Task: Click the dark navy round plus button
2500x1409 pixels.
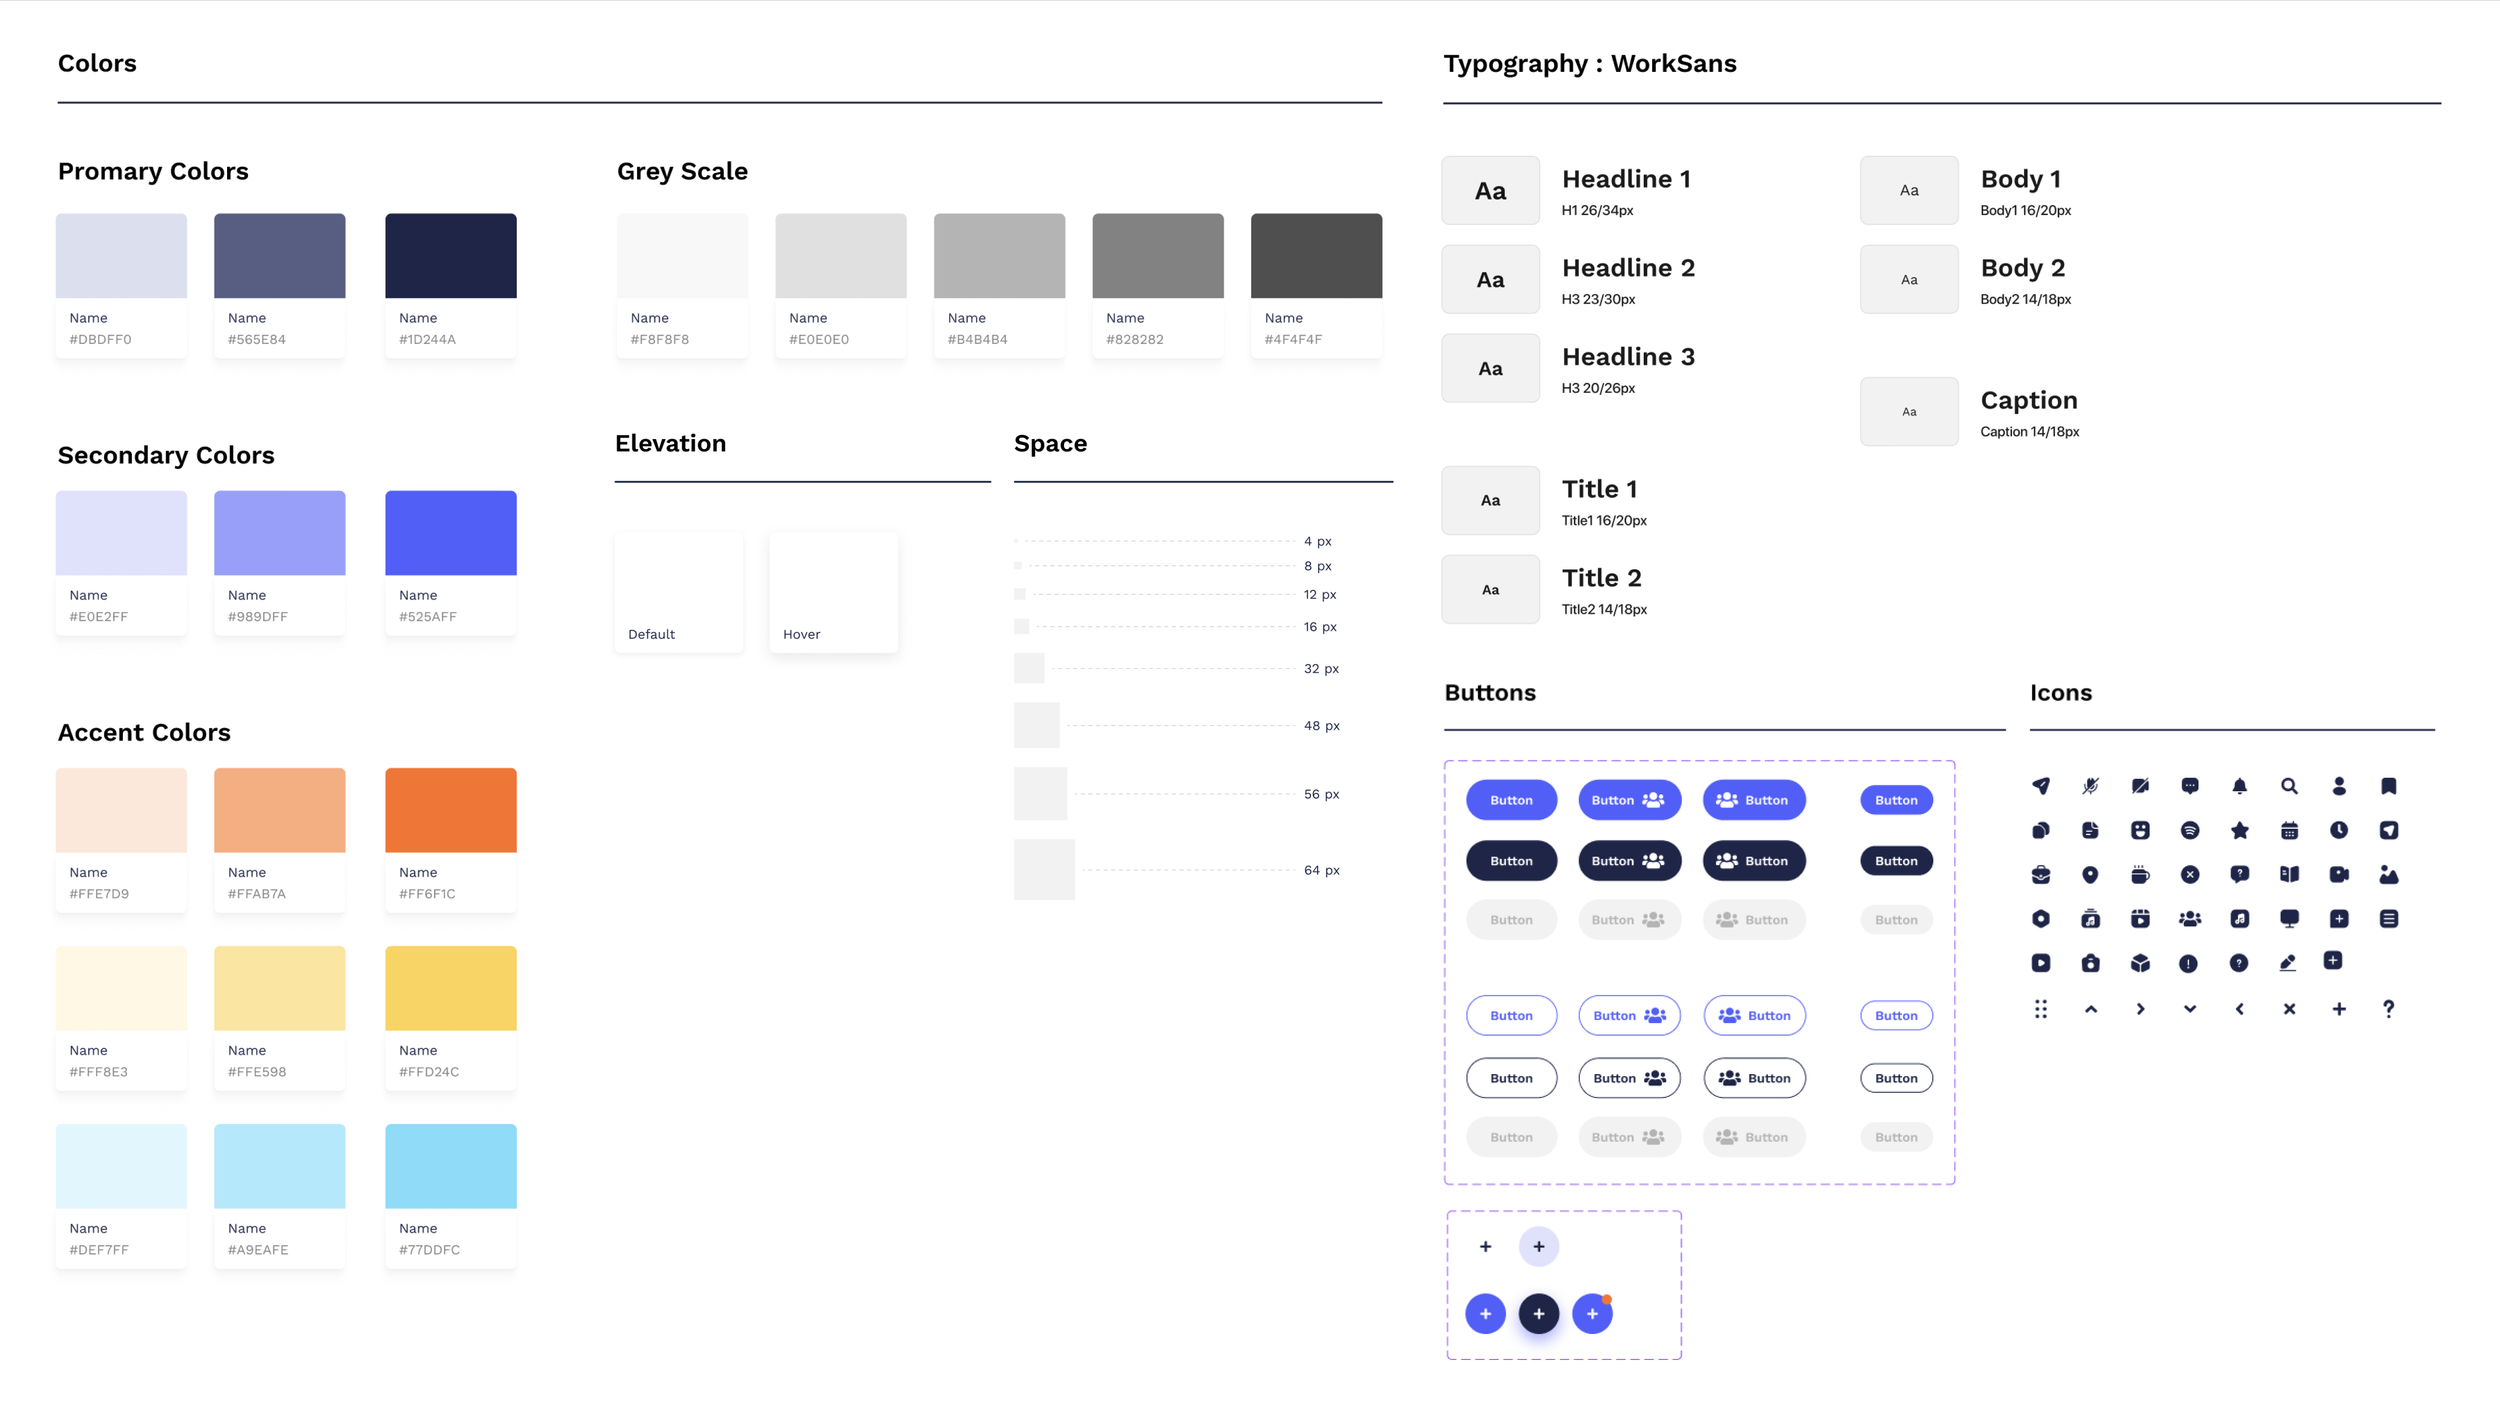Action: [x=1538, y=1314]
